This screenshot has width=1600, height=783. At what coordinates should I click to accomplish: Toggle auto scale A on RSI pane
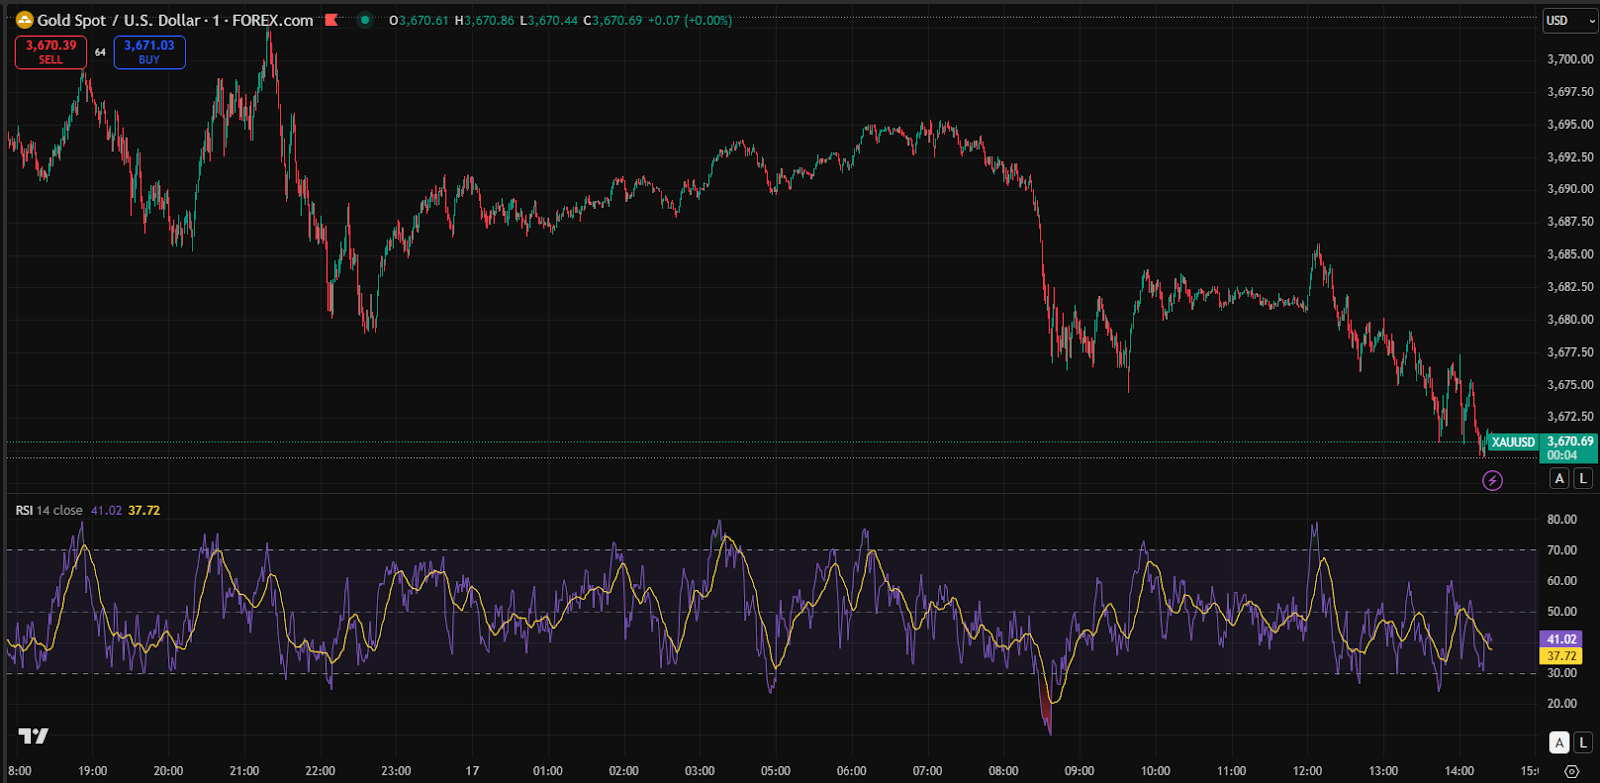tap(1559, 742)
